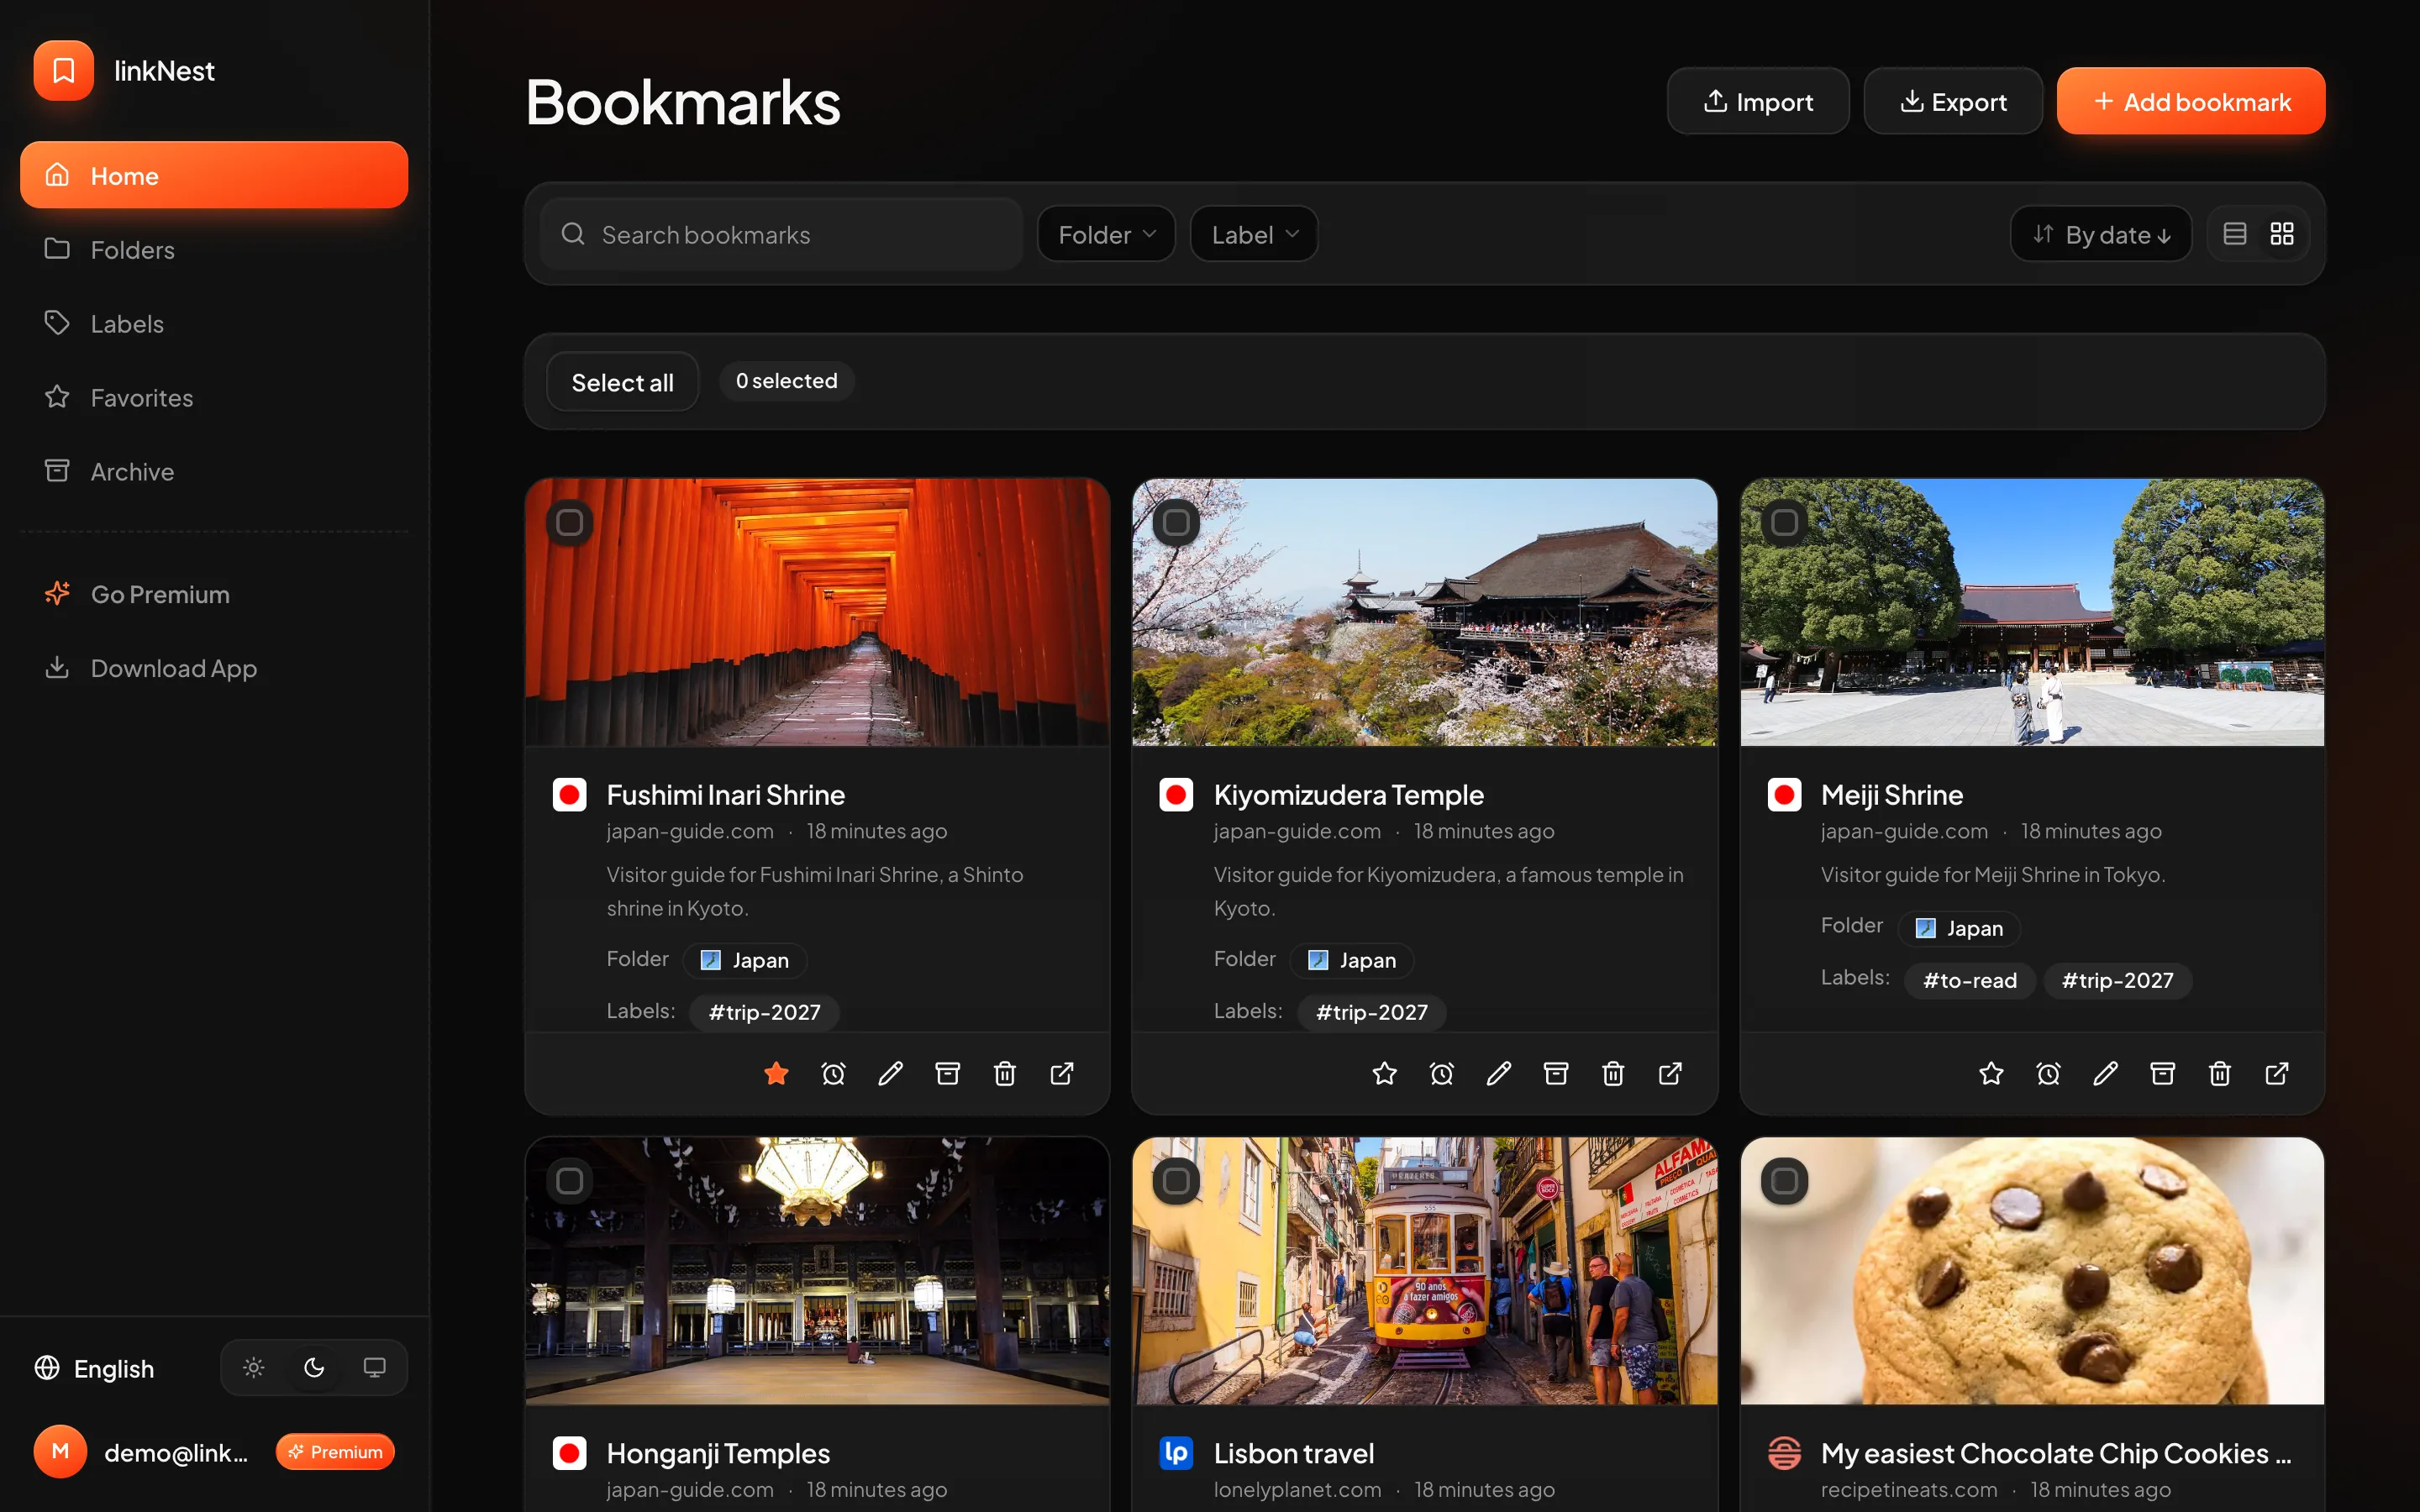Archive the Fushimi Inari Shrine bookmark
This screenshot has height=1512, width=2420.
[x=947, y=1073]
